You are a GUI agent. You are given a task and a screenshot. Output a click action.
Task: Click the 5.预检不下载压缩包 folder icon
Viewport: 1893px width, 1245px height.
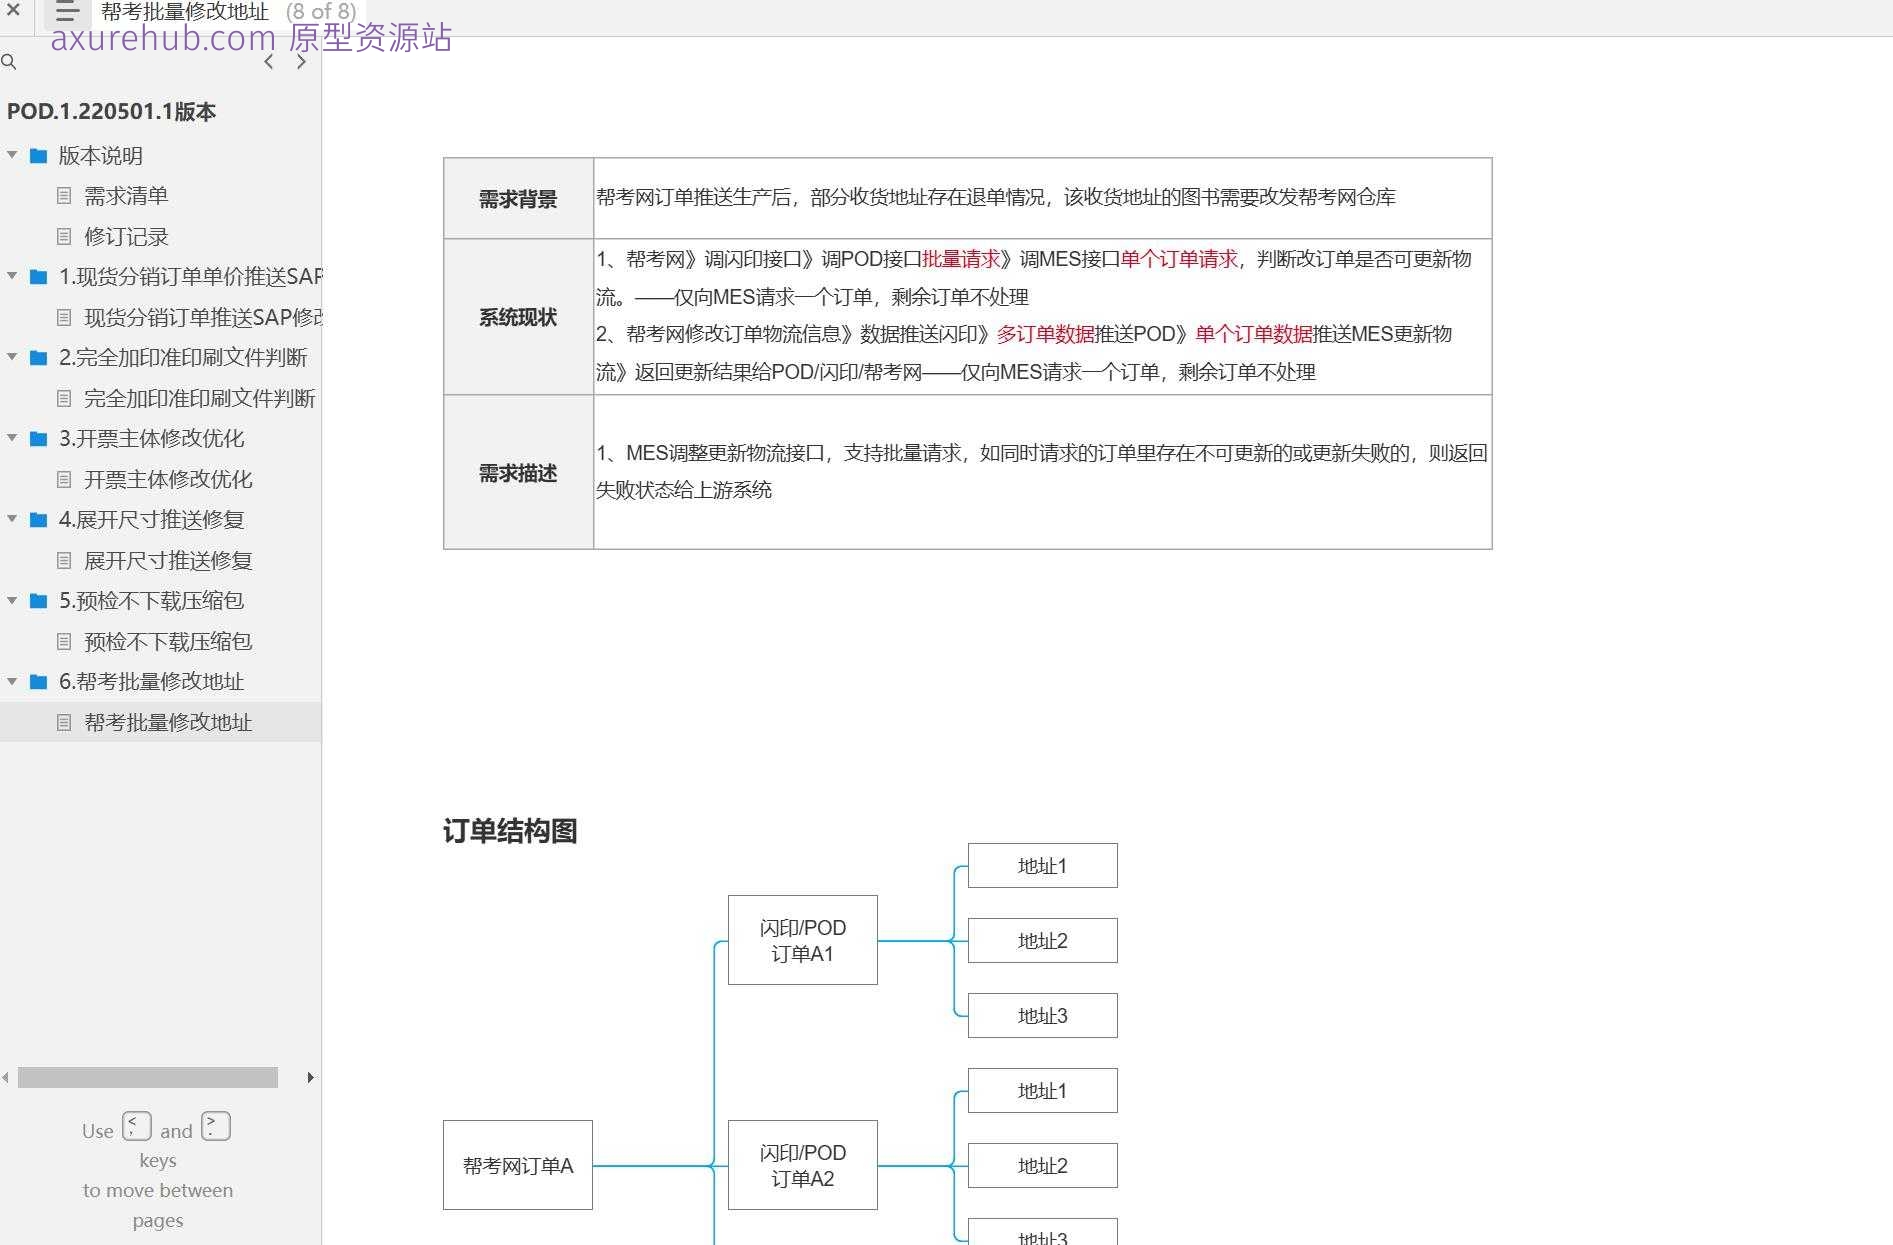(39, 600)
